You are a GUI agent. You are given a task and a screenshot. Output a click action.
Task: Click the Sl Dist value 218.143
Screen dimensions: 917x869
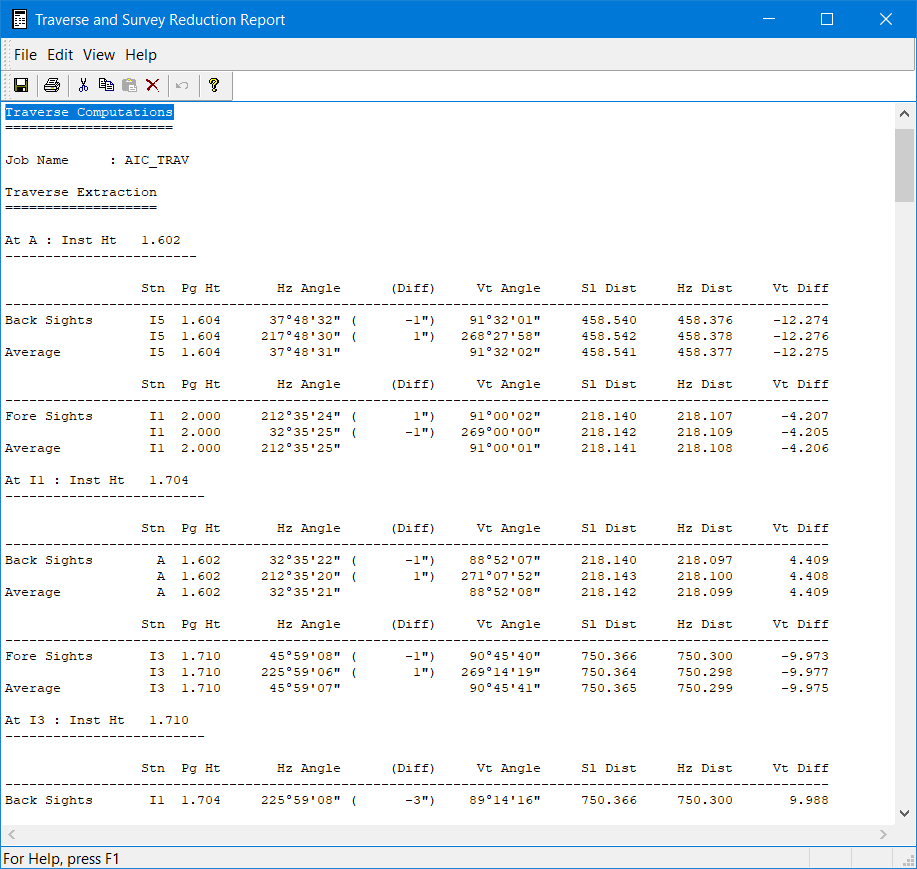tap(609, 576)
